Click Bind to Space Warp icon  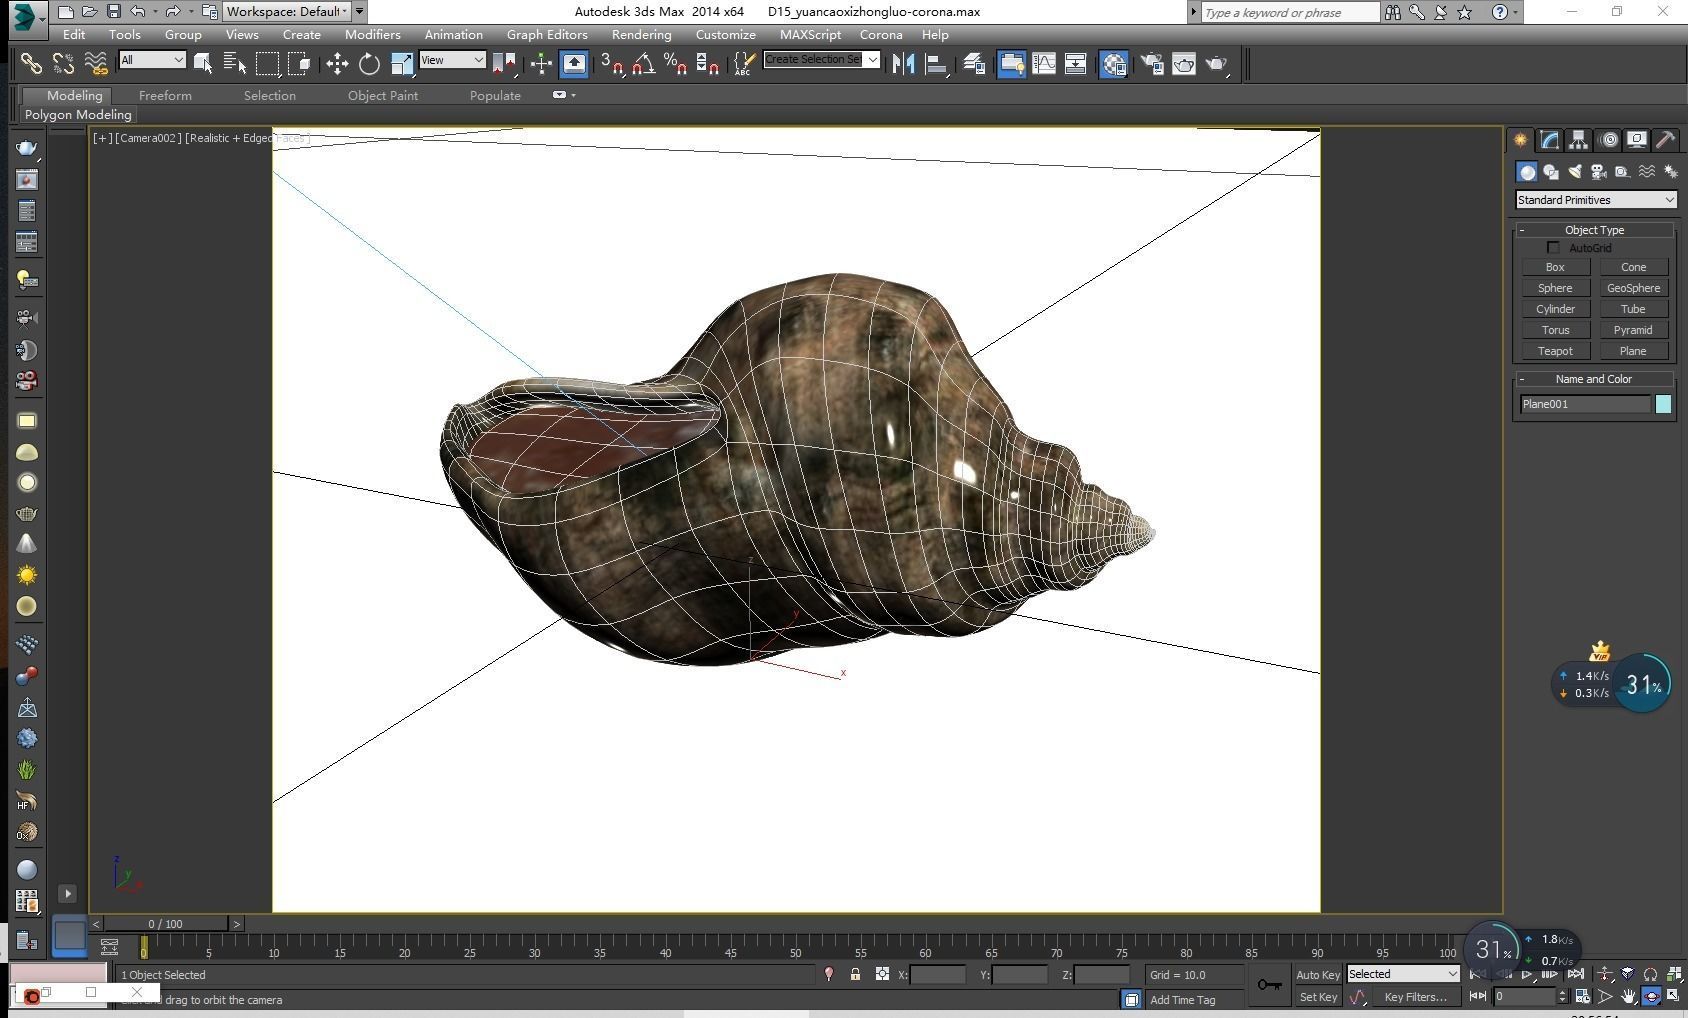[x=96, y=64]
